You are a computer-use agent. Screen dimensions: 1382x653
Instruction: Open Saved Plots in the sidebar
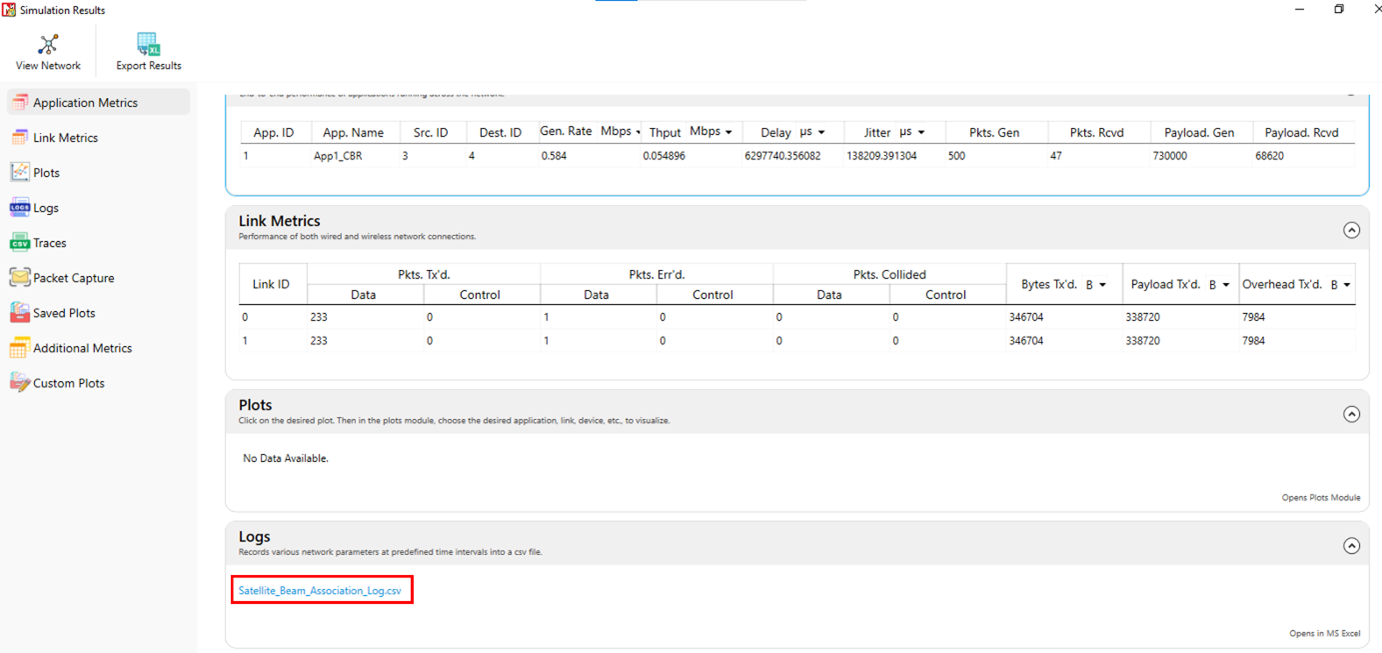pyautogui.click(x=64, y=313)
